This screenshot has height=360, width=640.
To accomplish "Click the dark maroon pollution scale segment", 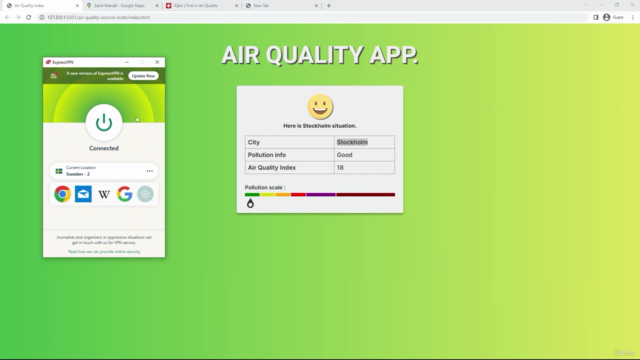I will [366, 195].
